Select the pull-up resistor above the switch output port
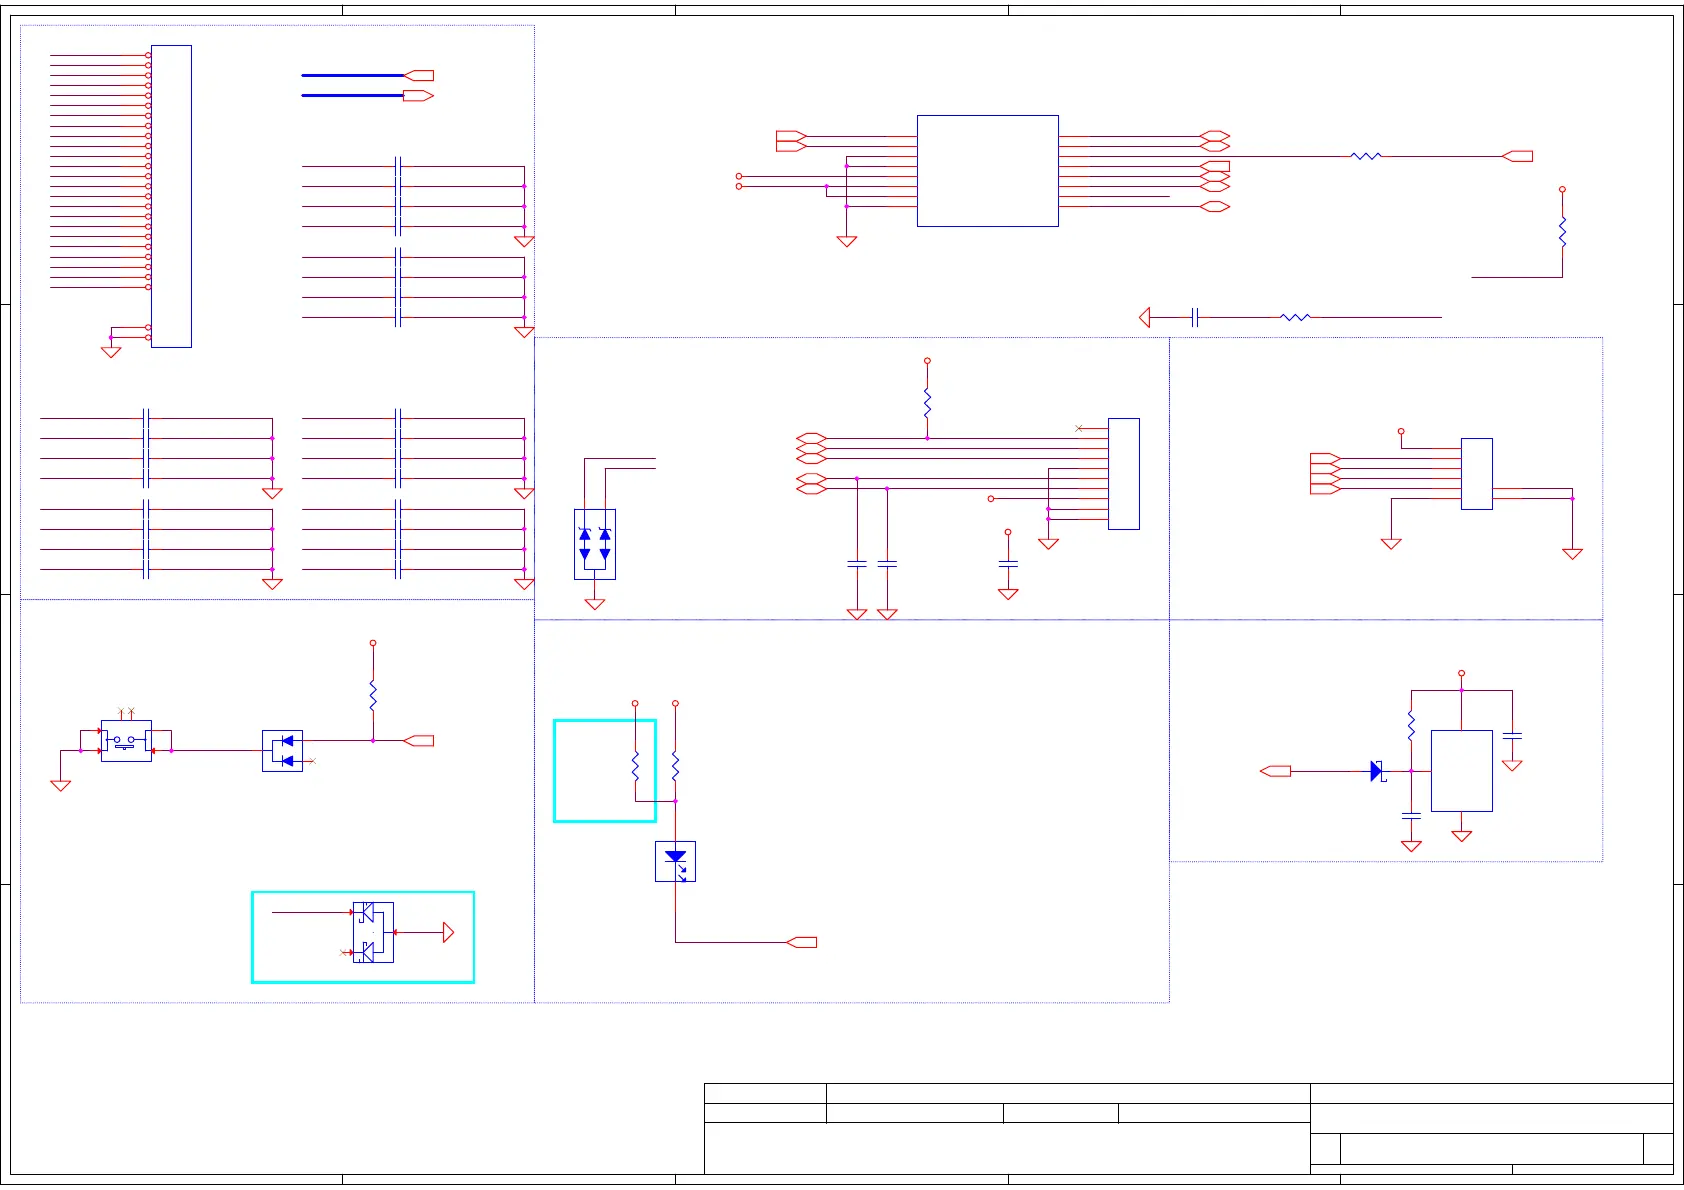Viewport: 1684px width, 1190px height. (x=373, y=696)
